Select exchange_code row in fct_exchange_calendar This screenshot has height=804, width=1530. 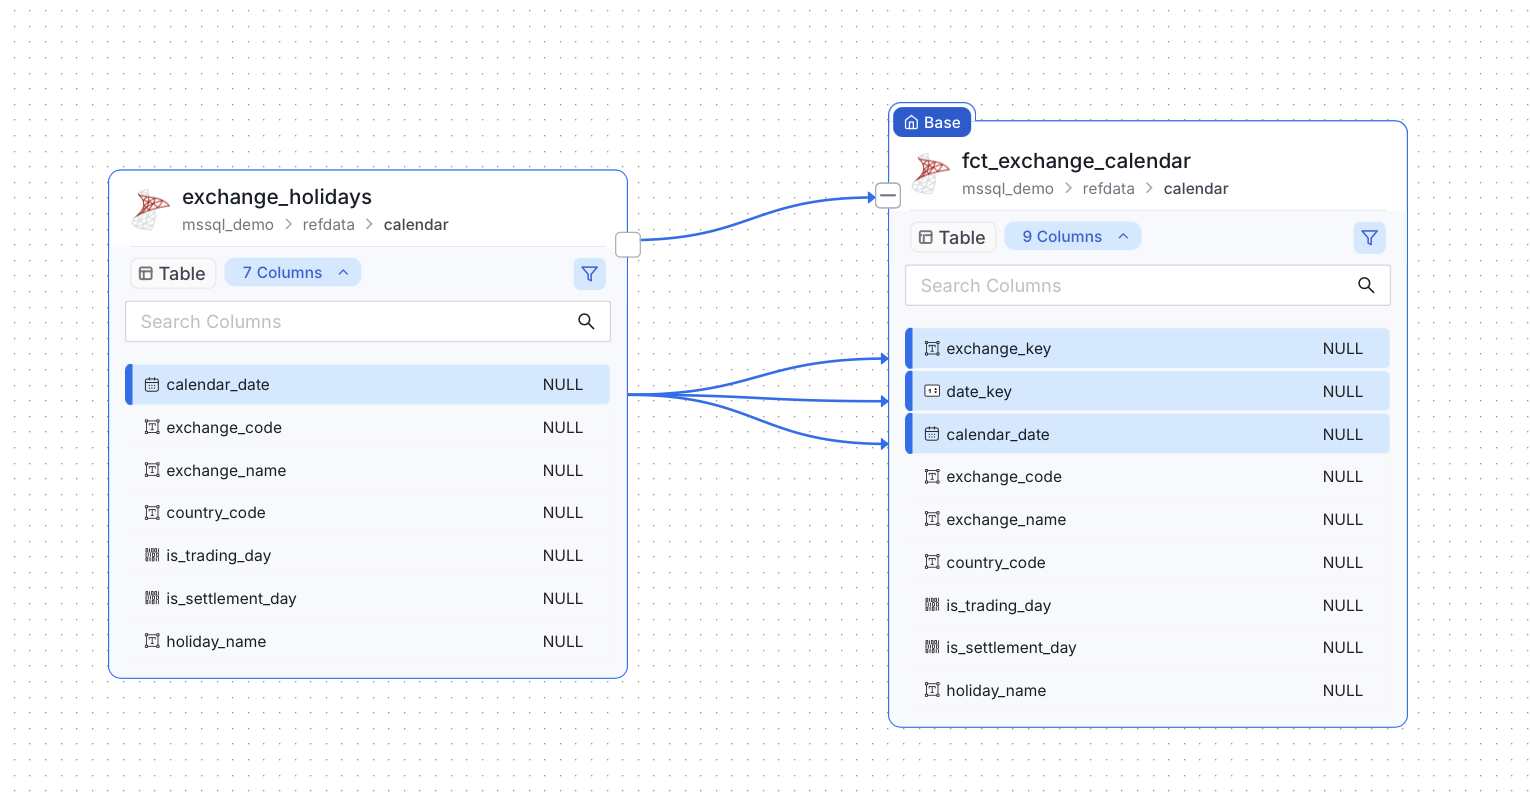[1148, 476]
